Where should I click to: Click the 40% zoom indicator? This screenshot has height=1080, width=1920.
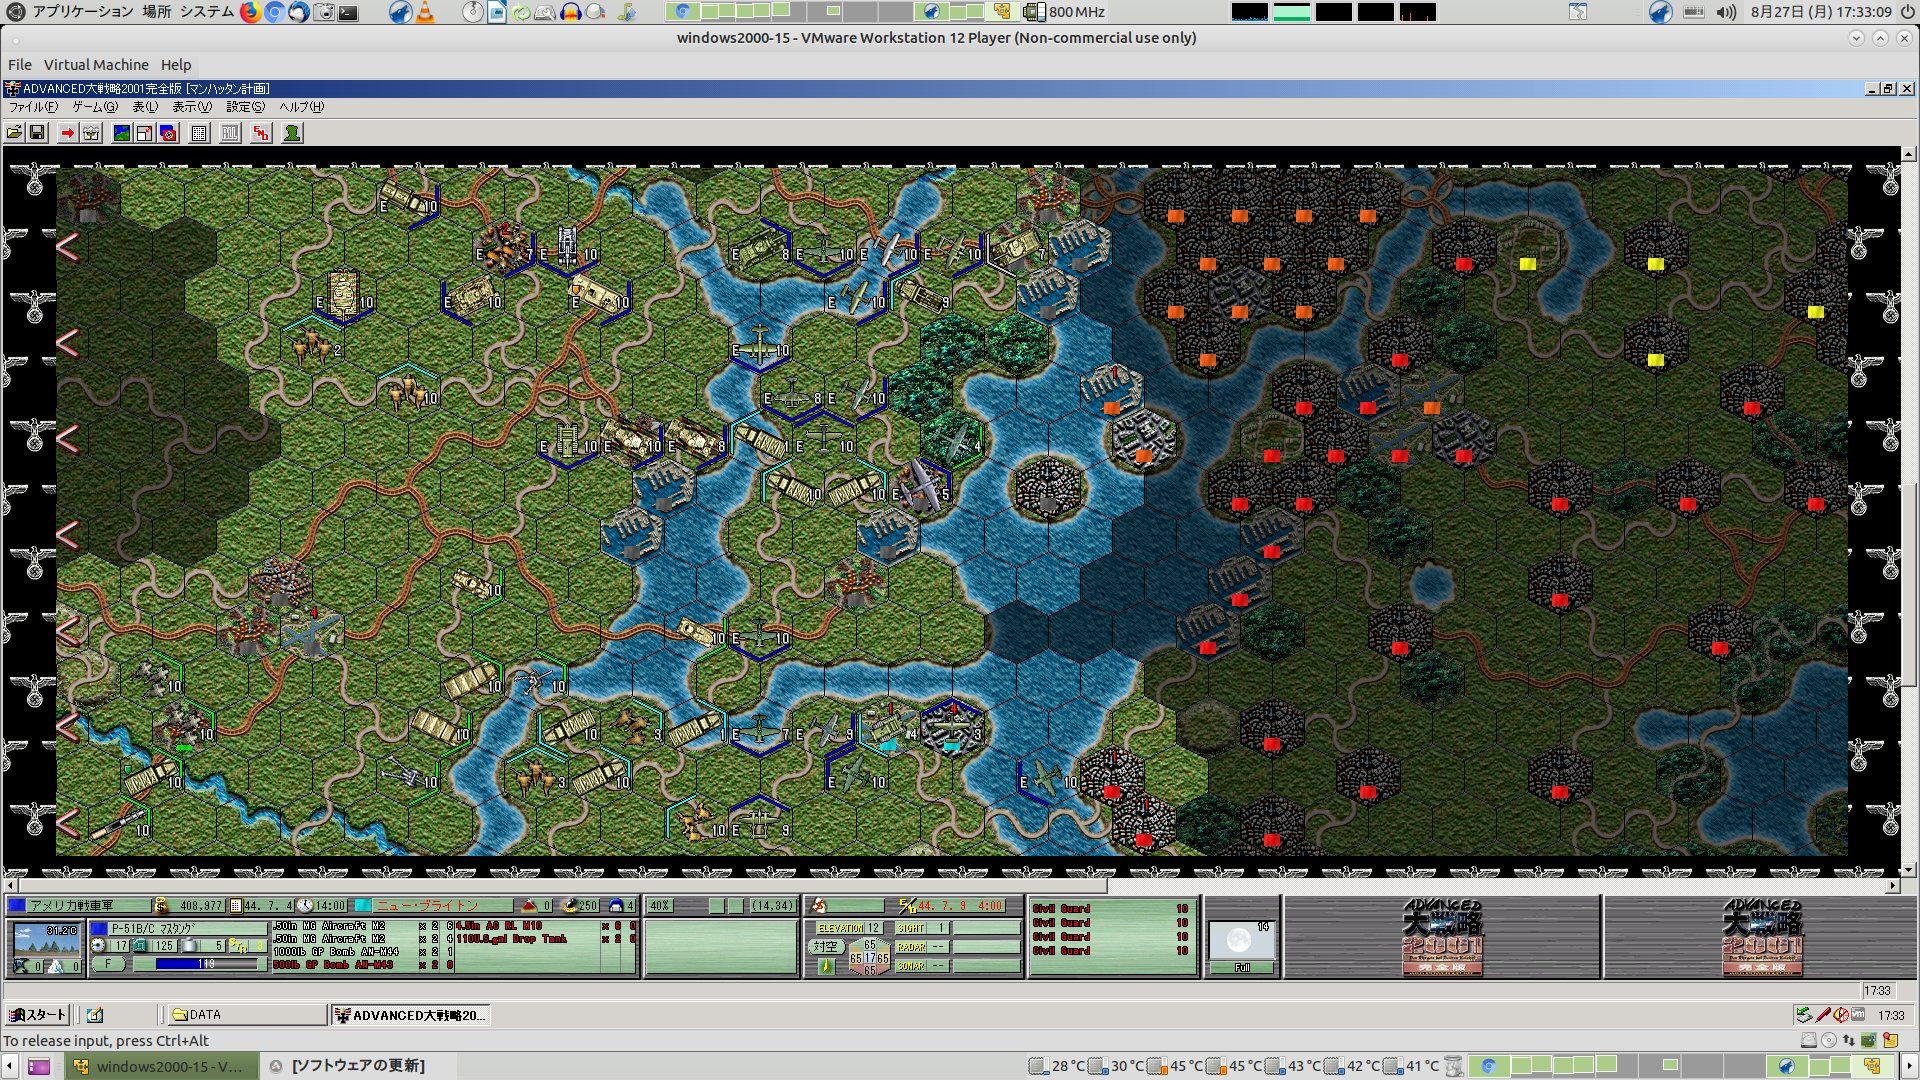660,906
